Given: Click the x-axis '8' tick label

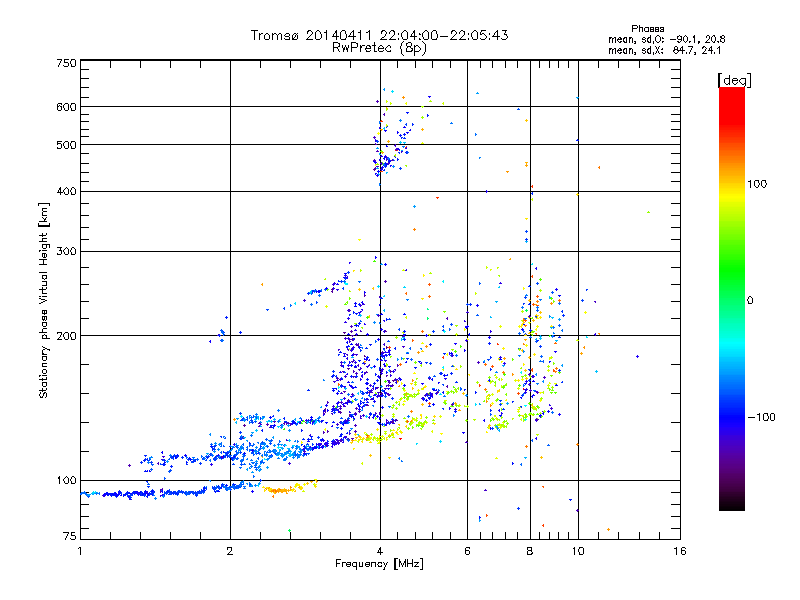Looking at the screenshot, I should point(530,551).
